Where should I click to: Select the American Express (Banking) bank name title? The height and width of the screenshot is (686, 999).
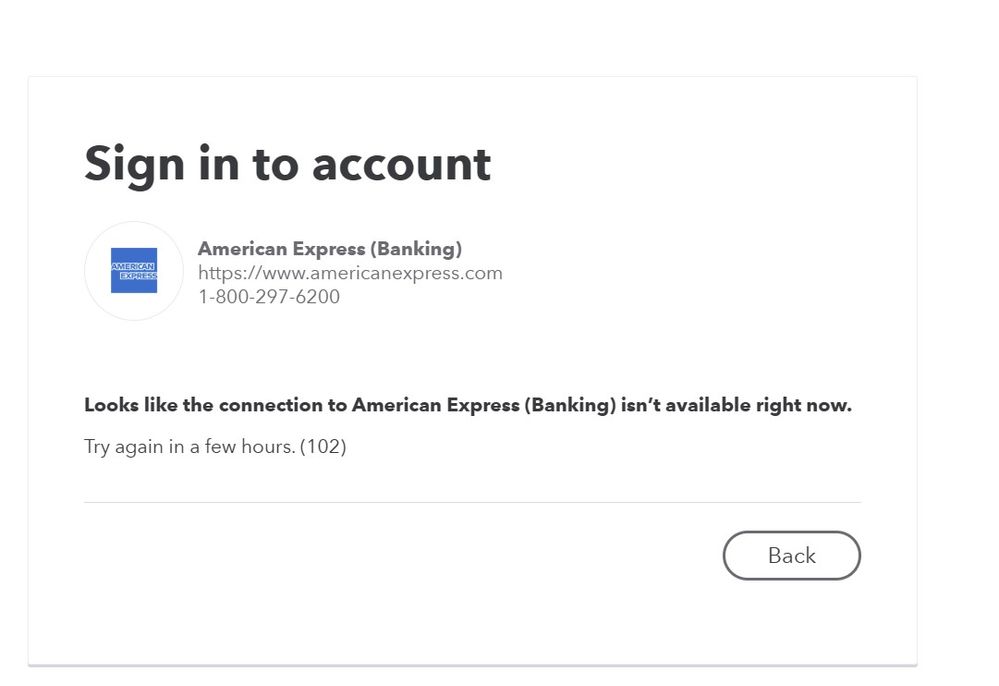(329, 249)
